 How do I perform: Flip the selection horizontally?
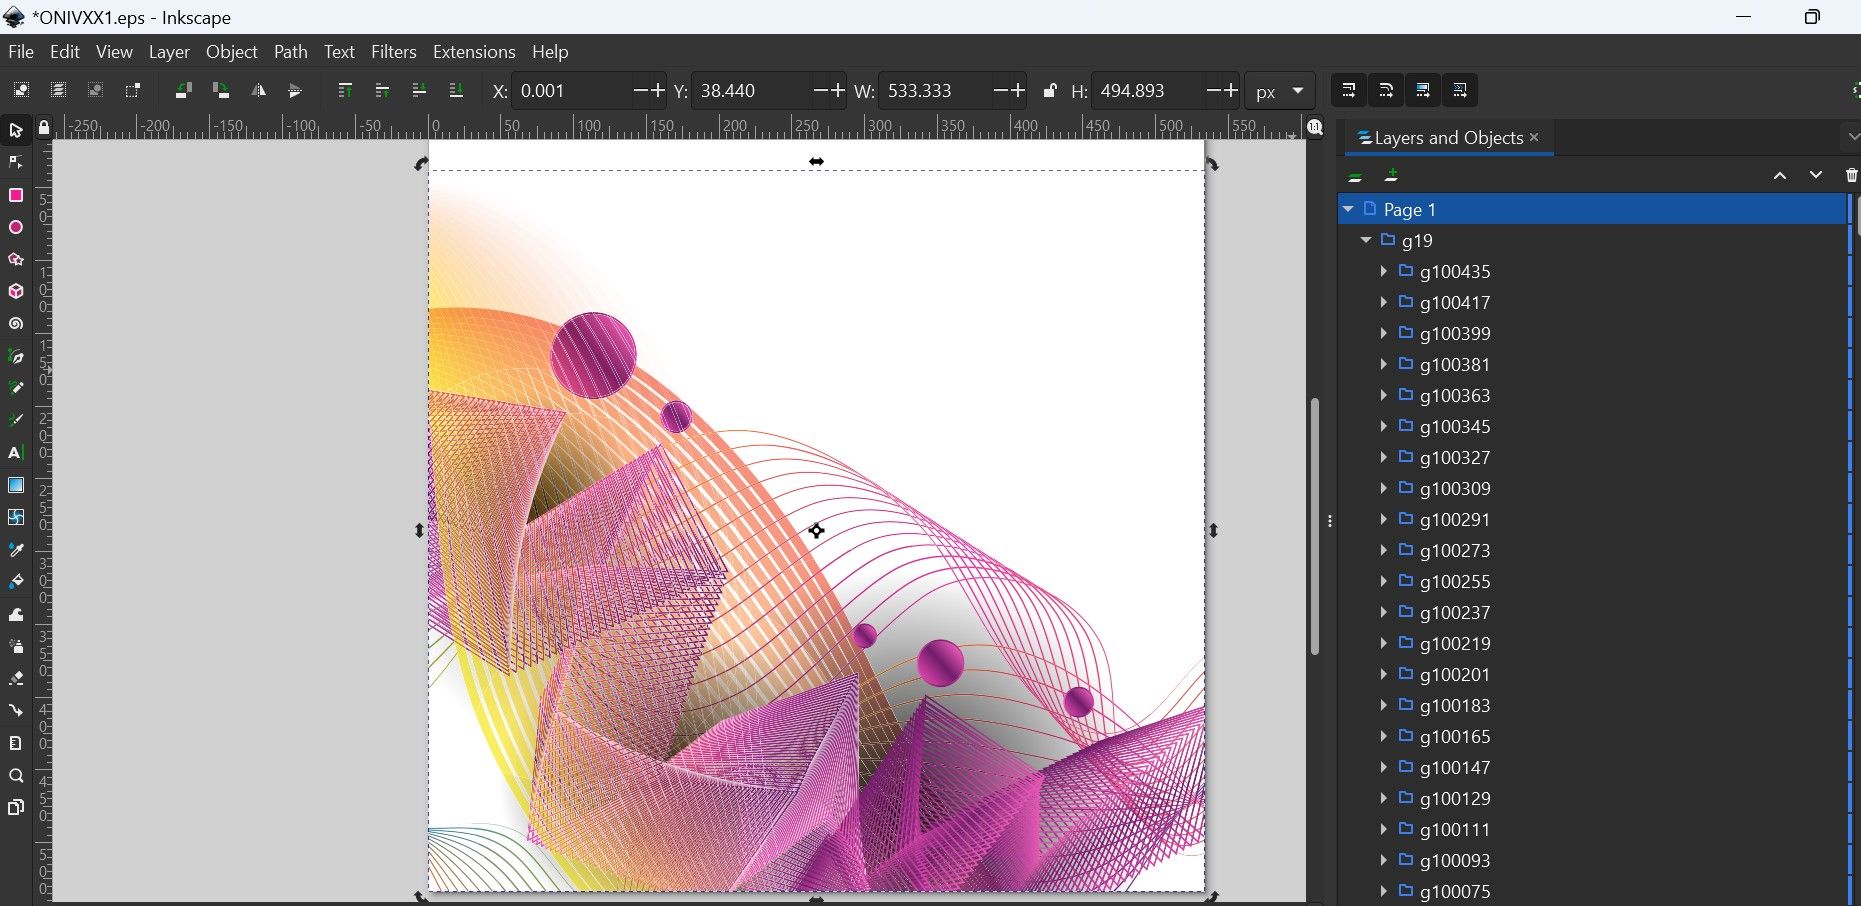coord(259,90)
